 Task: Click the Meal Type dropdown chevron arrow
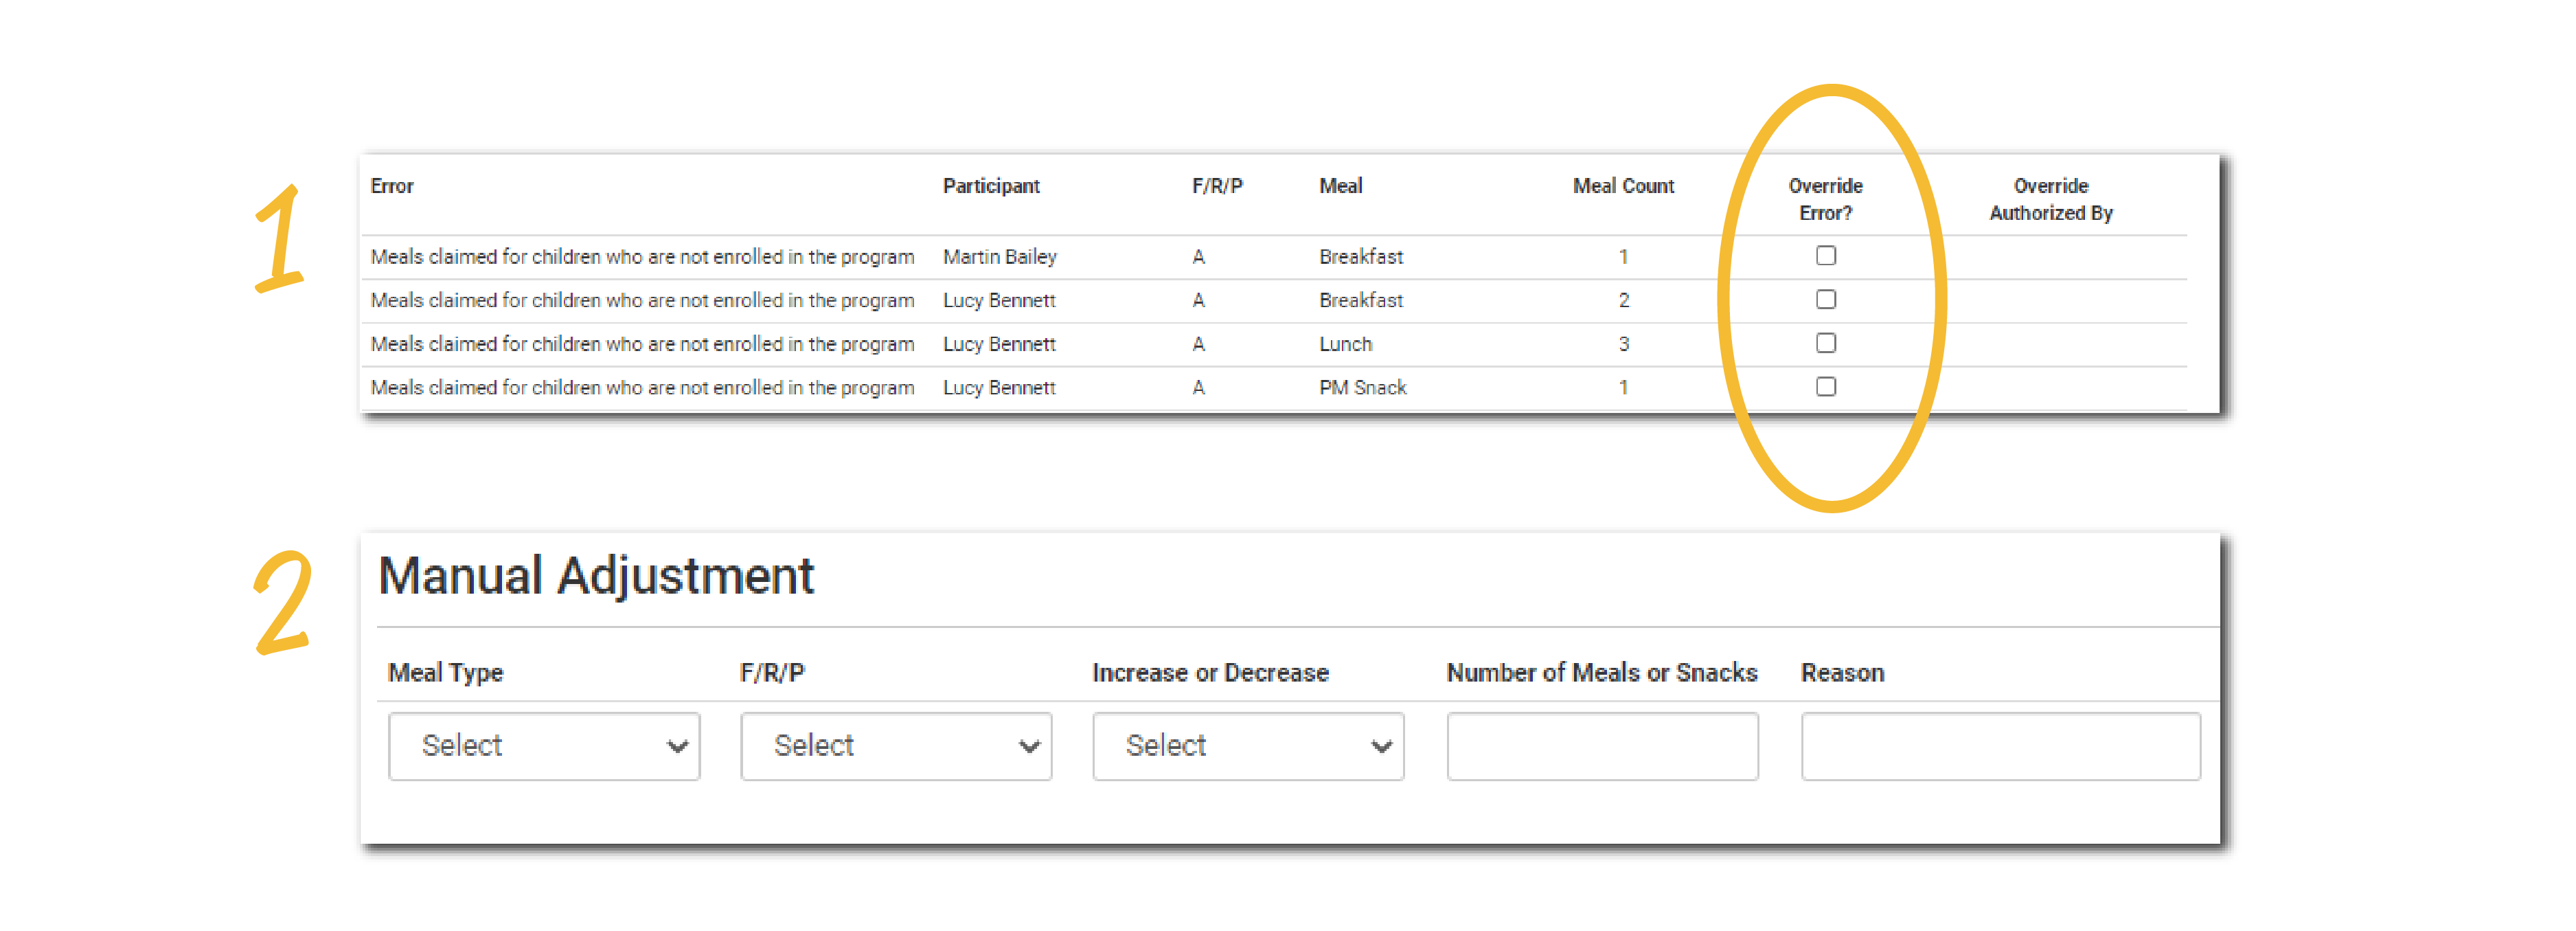point(677,746)
